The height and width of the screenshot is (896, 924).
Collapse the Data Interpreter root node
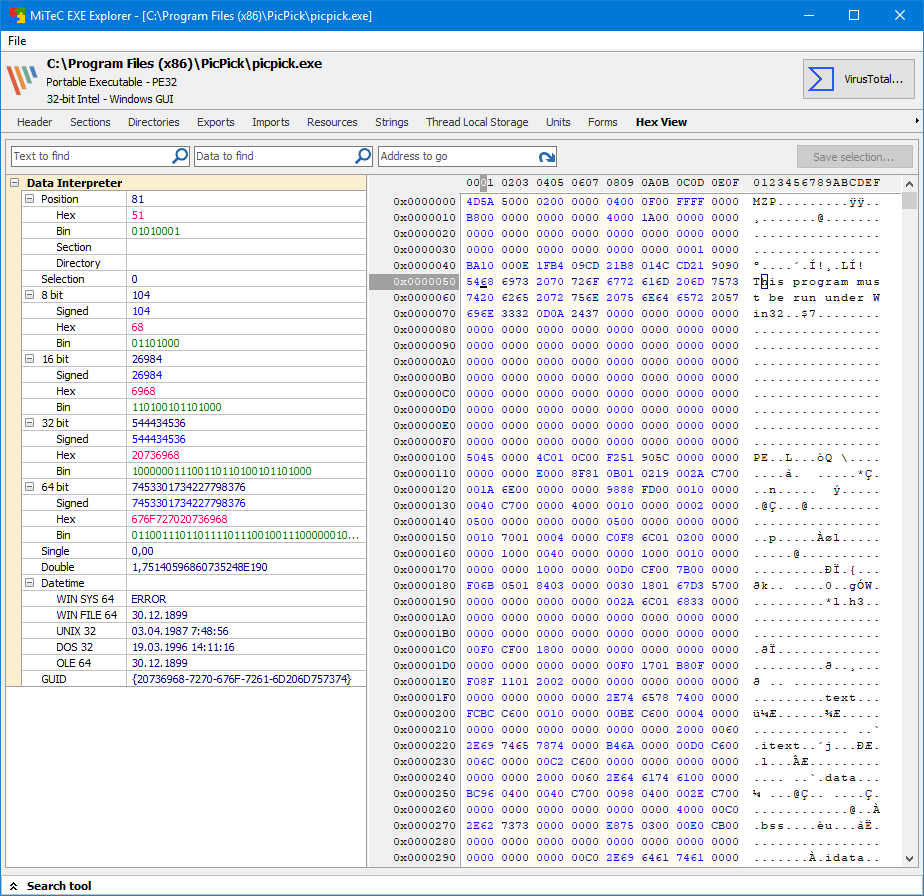(x=14, y=183)
